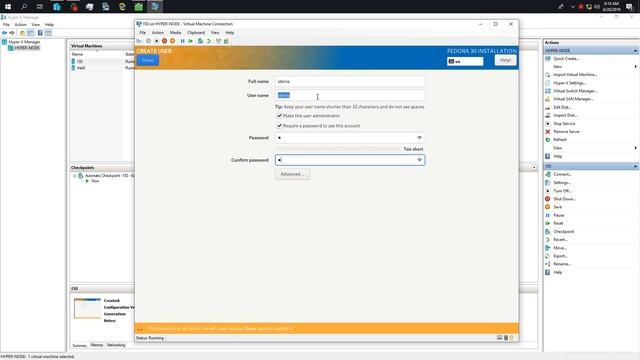Image resolution: width=640 pixels, height=360 pixels.
Task: Open Hyper-V Settings... action
Action: coord(570,83)
